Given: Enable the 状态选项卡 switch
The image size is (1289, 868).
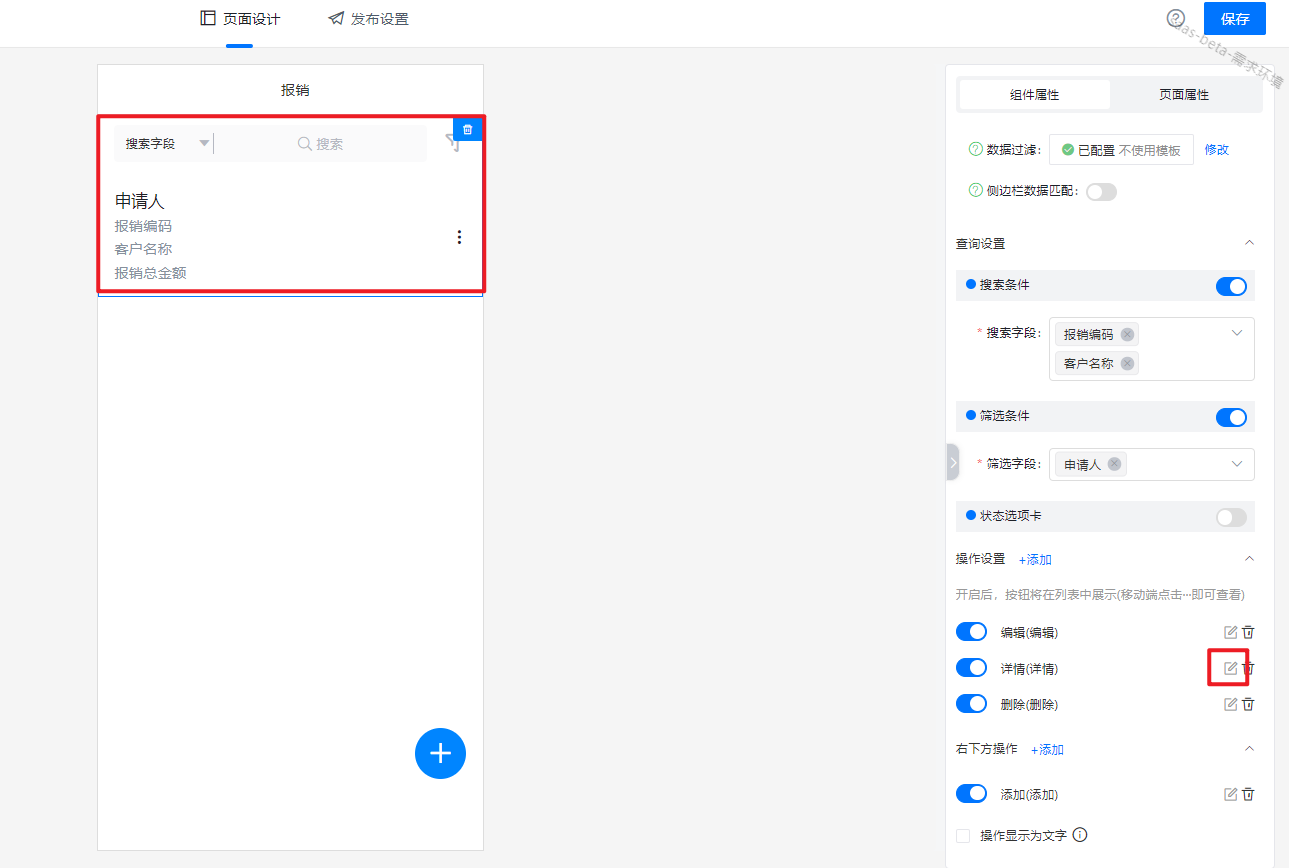Looking at the screenshot, I should (1231, 517).
